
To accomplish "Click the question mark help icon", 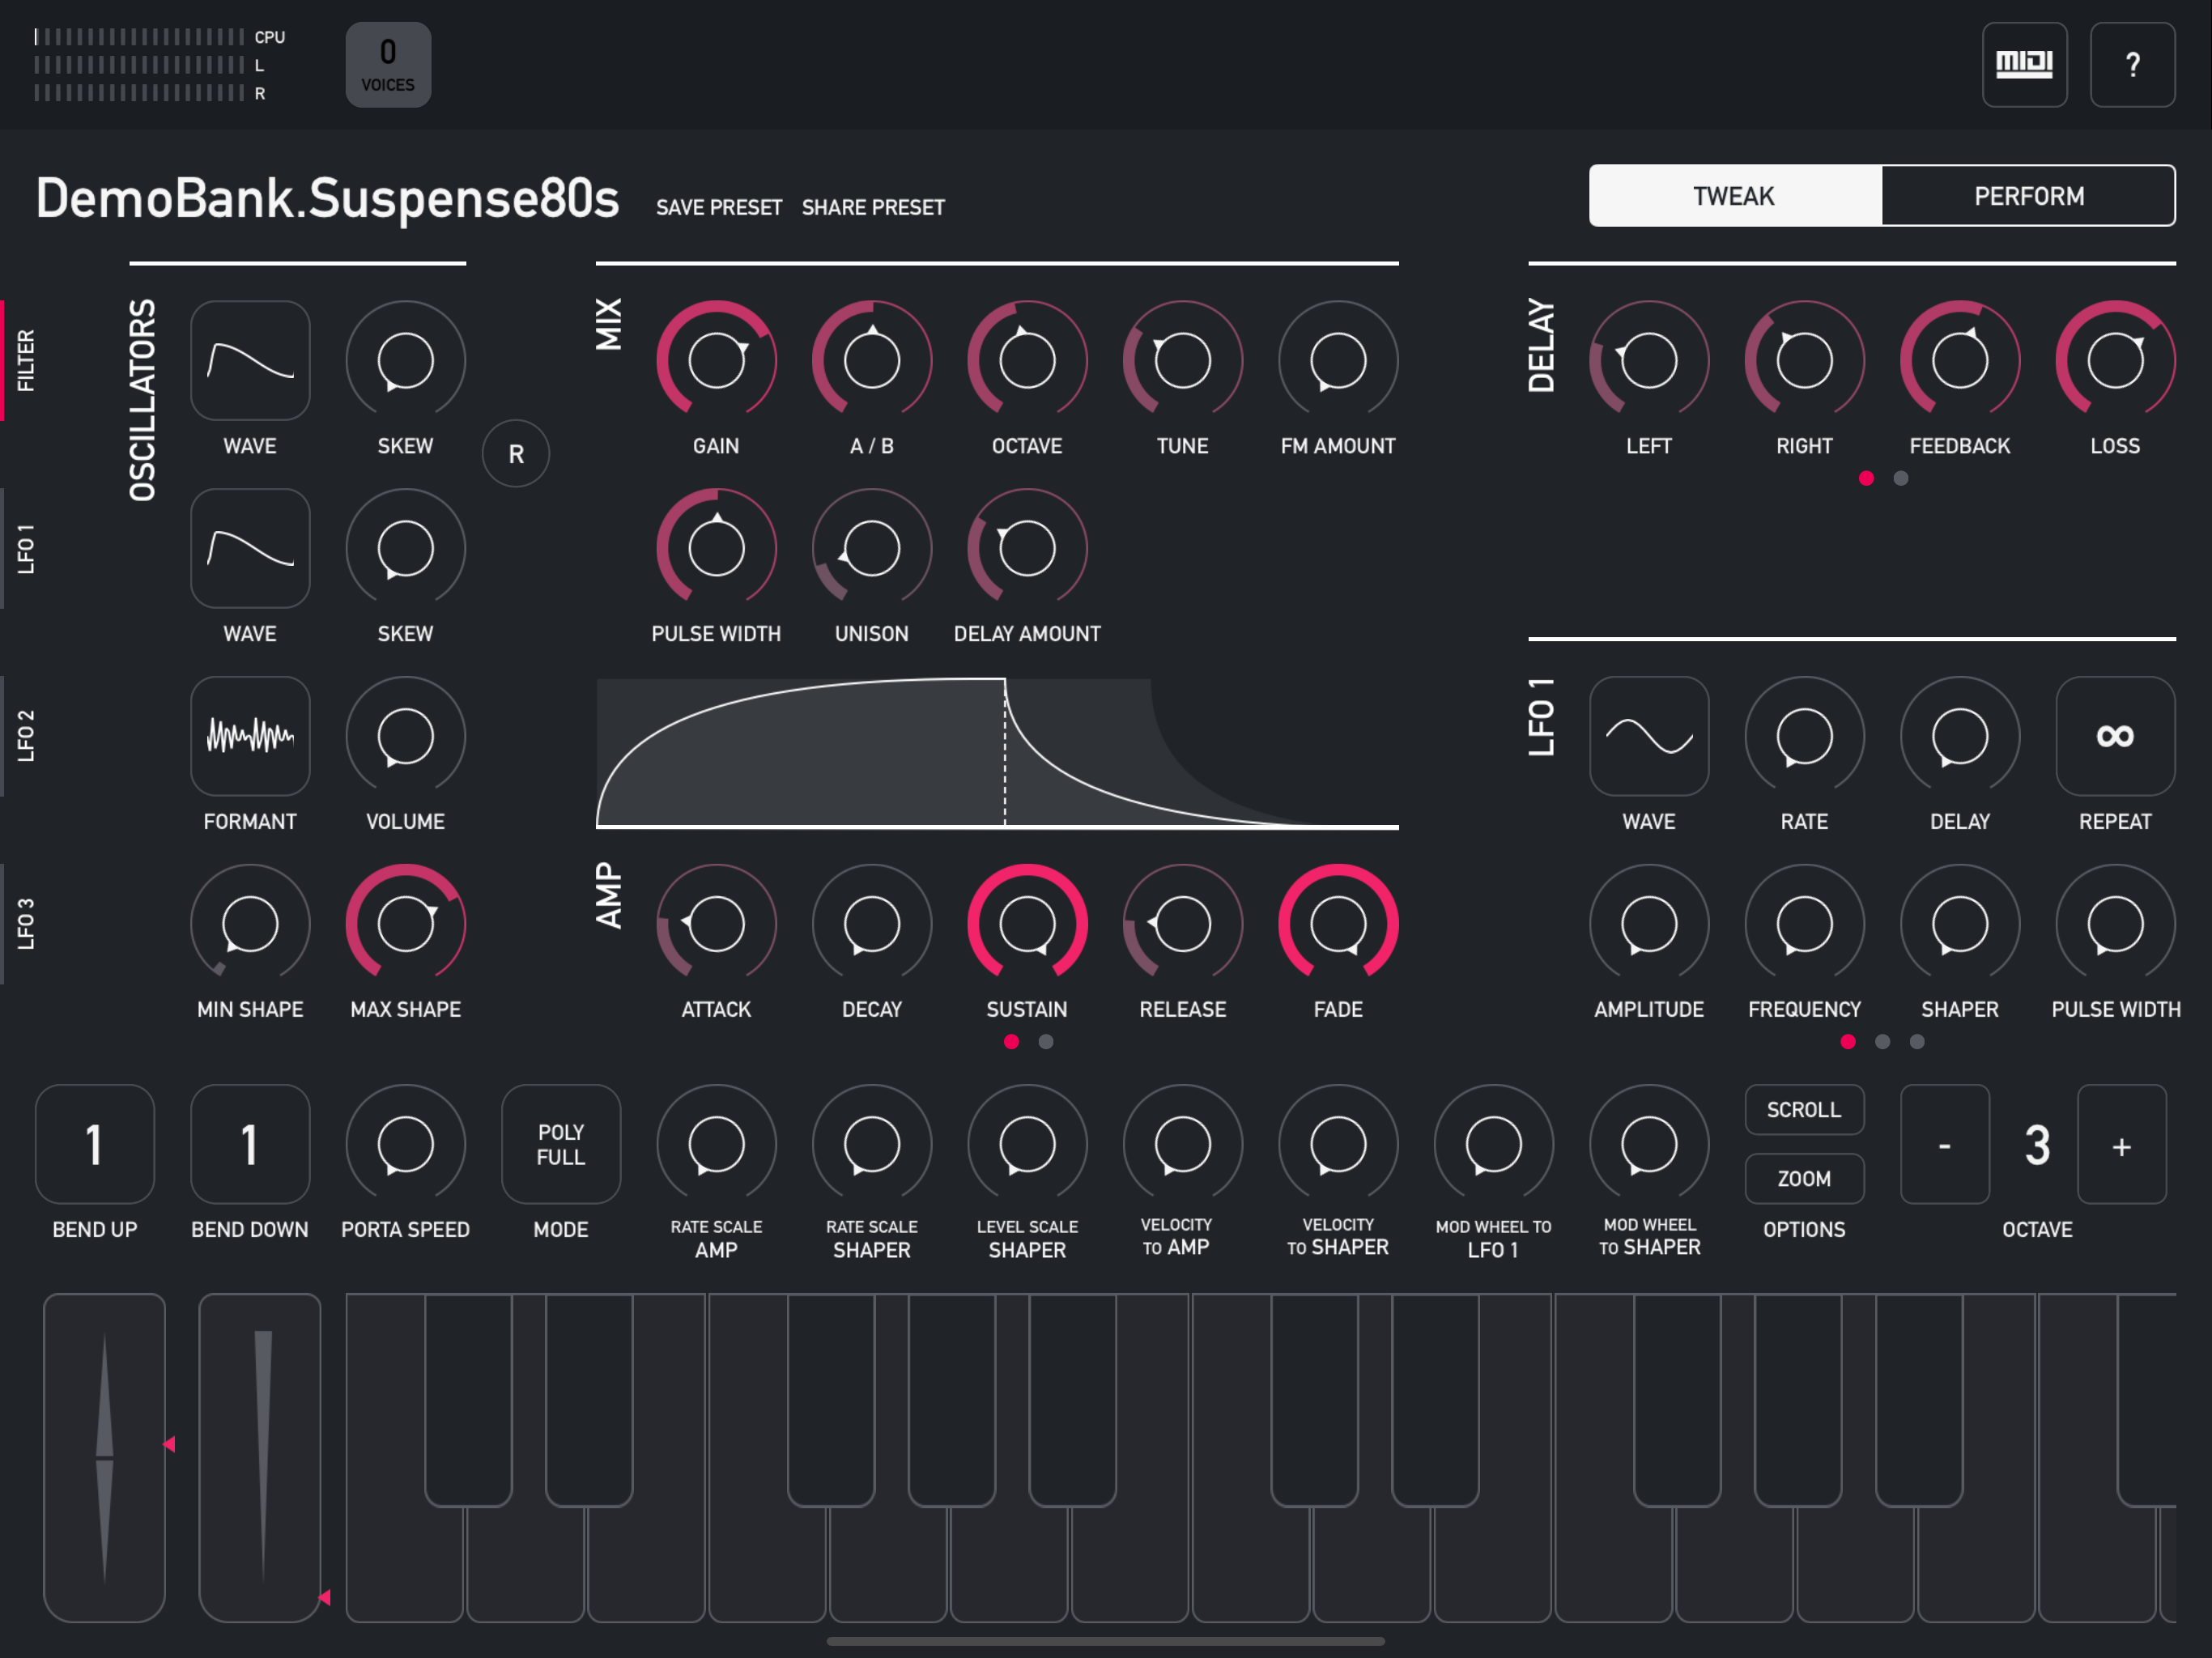I will coord(2131,64).
